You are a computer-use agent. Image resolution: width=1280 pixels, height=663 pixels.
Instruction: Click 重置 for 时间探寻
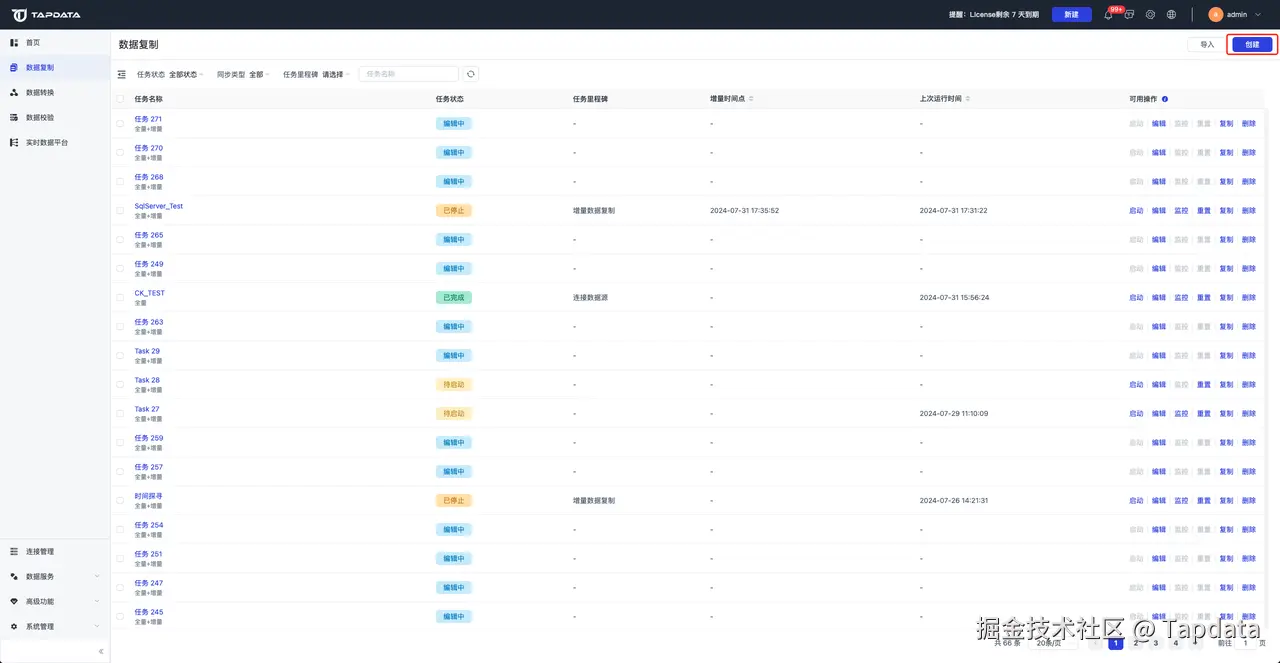click(x=1204, y=501)
